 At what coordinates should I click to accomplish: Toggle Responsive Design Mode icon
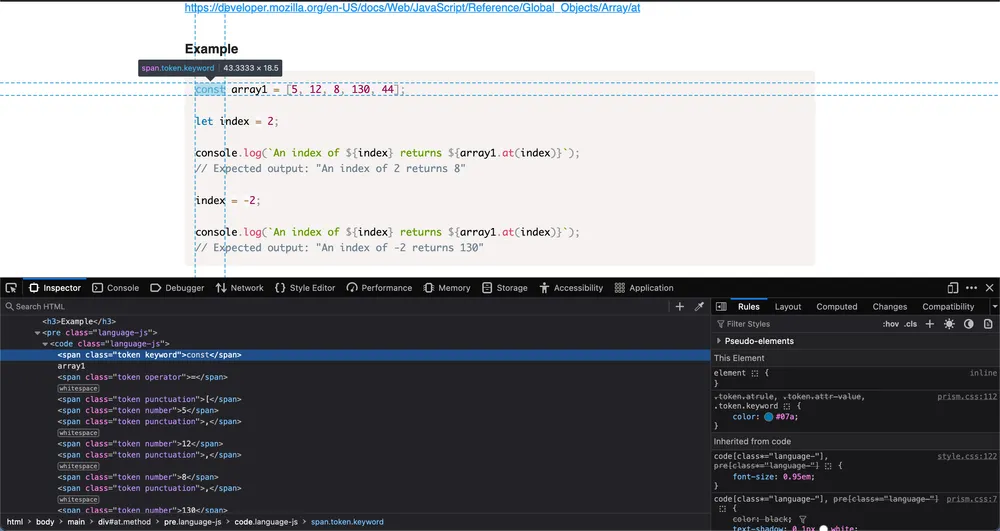[952, 288]
